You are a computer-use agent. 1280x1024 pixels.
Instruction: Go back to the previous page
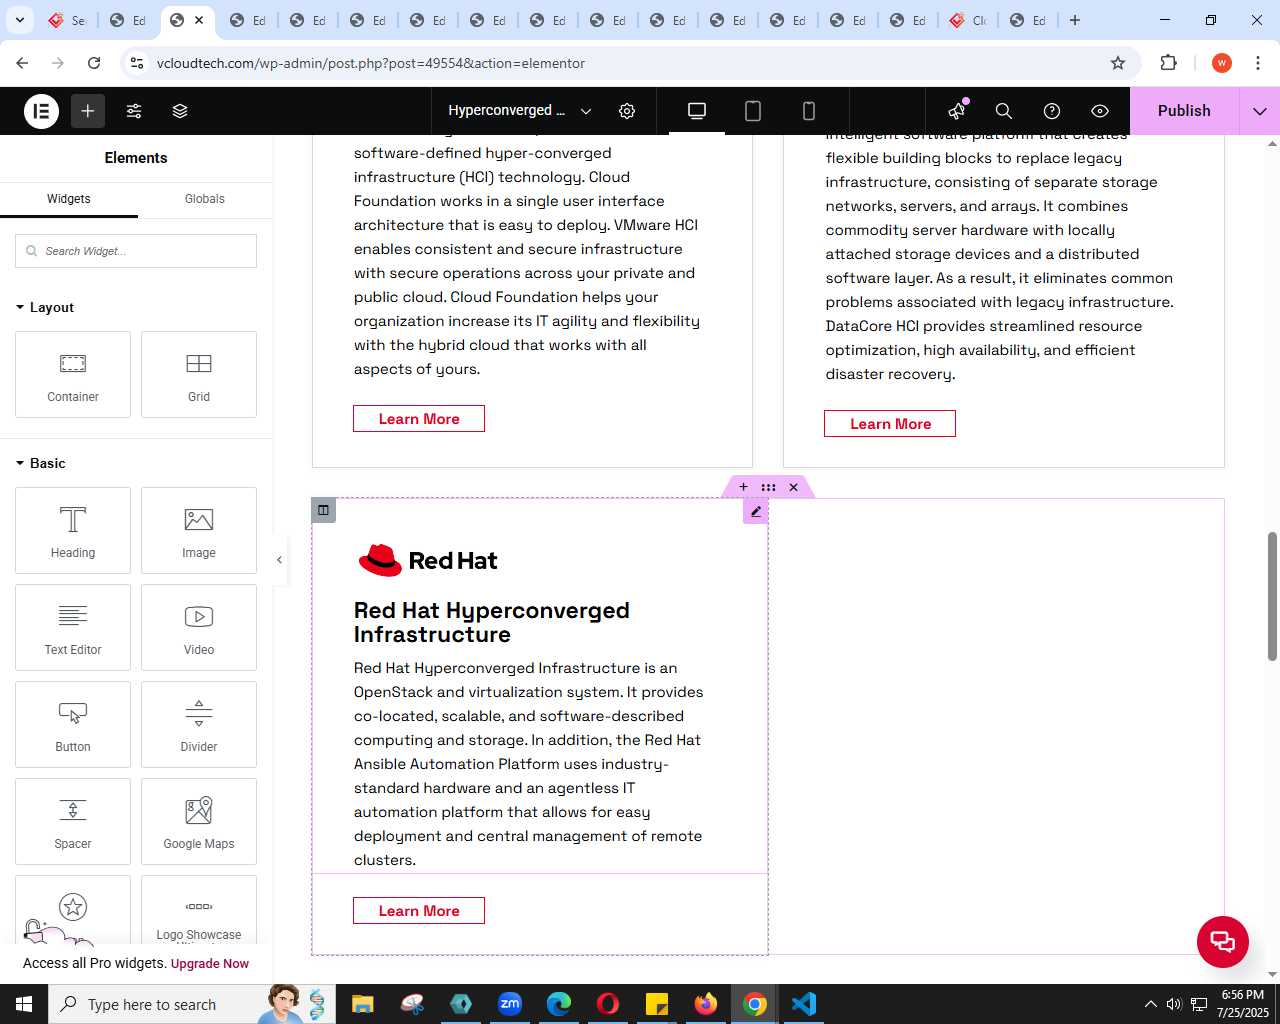click(22, 63)
